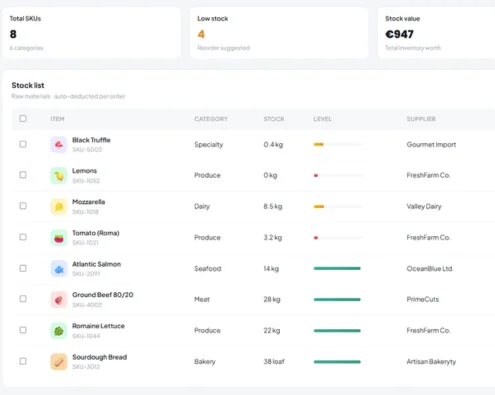Viewport: 495px width, 395px height.
Task: Click the SUPPLIER column header
Action: pyautogui.click(x=421, y=119)
